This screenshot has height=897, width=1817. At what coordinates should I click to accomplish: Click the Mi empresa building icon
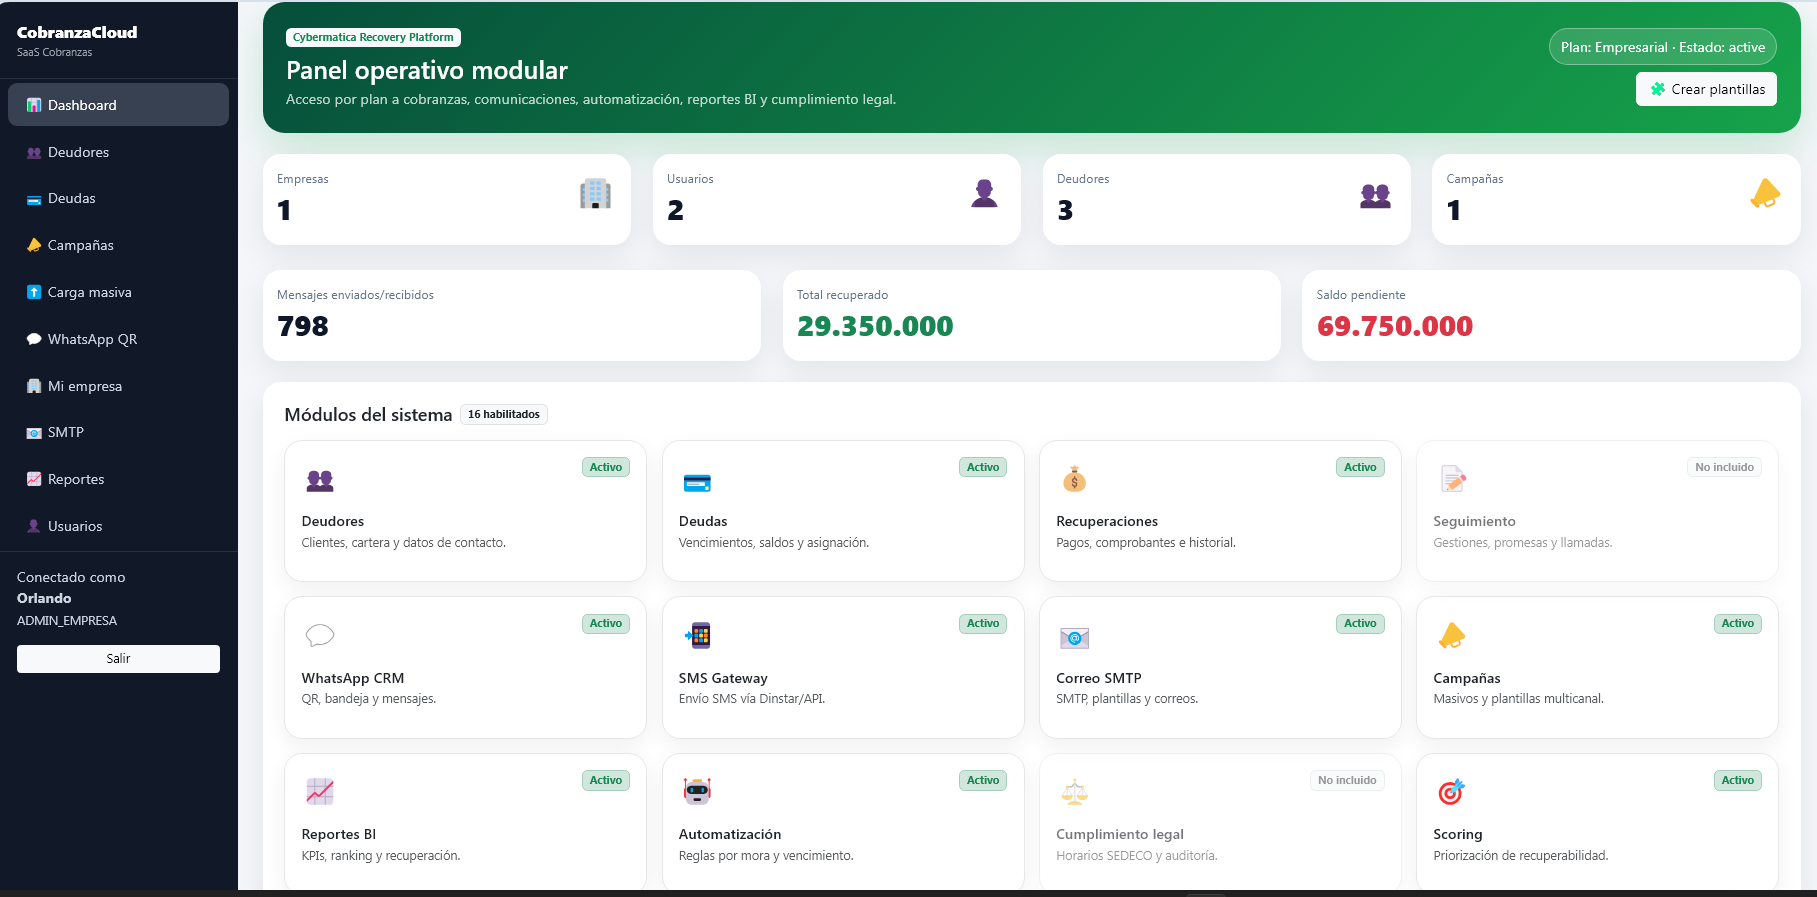click(34, 386)
